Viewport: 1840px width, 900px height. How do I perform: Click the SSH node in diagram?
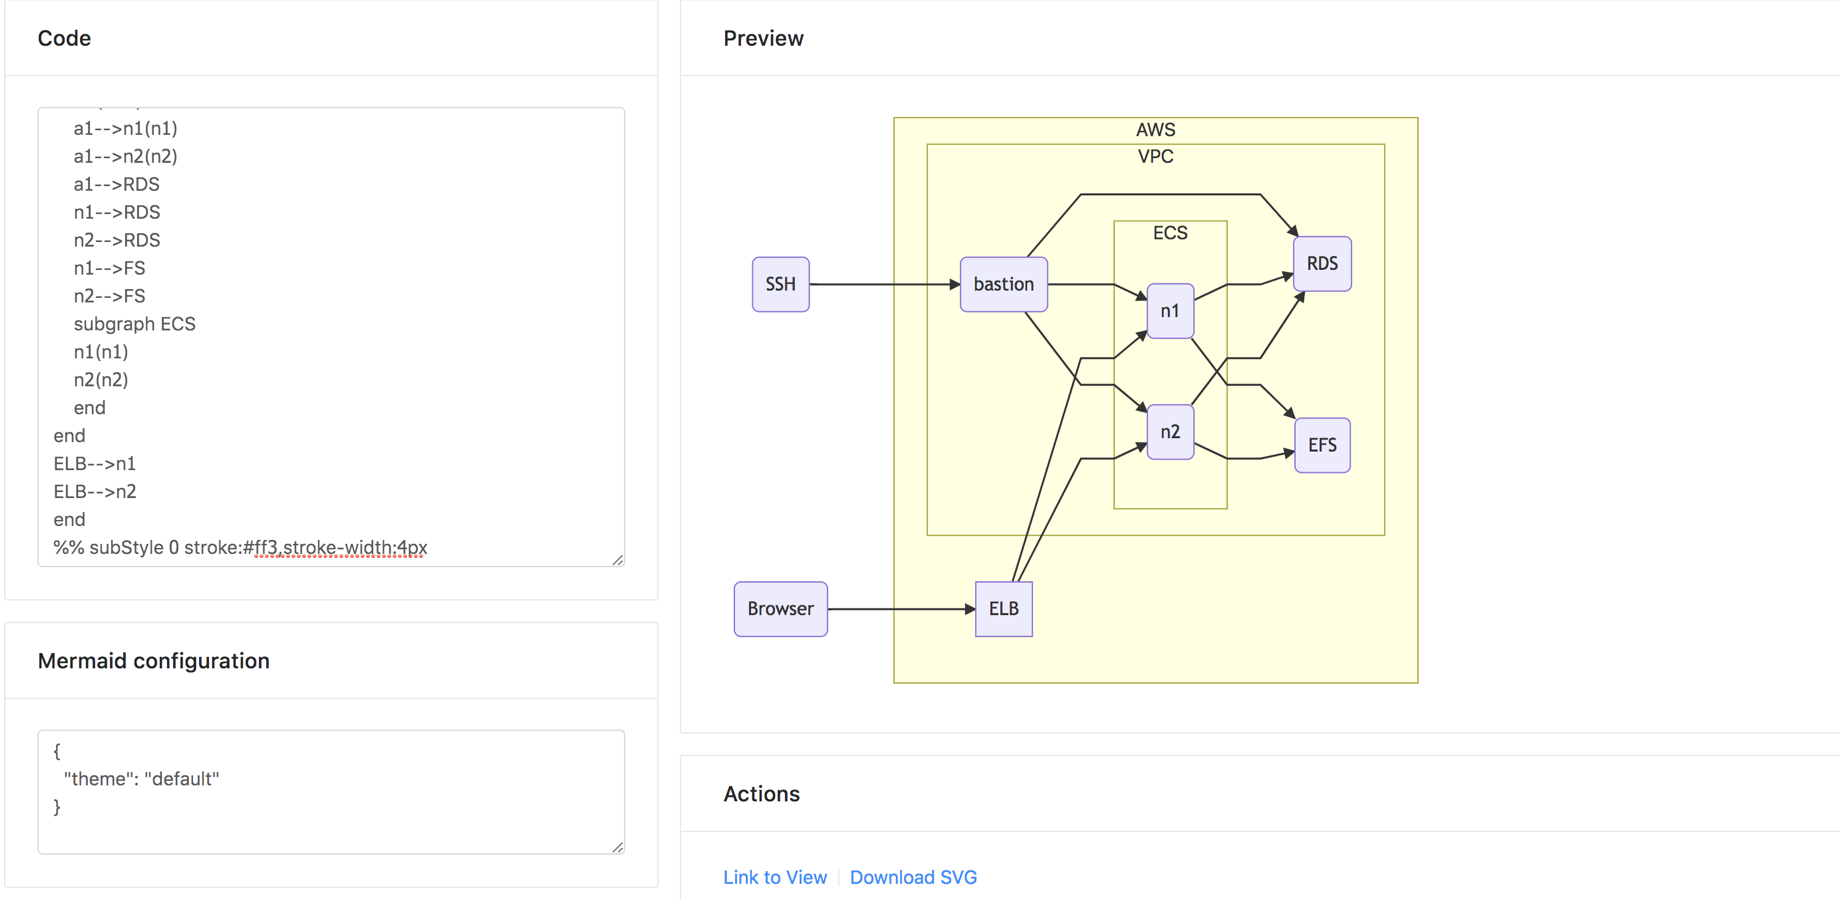click(x=780, y=284)
